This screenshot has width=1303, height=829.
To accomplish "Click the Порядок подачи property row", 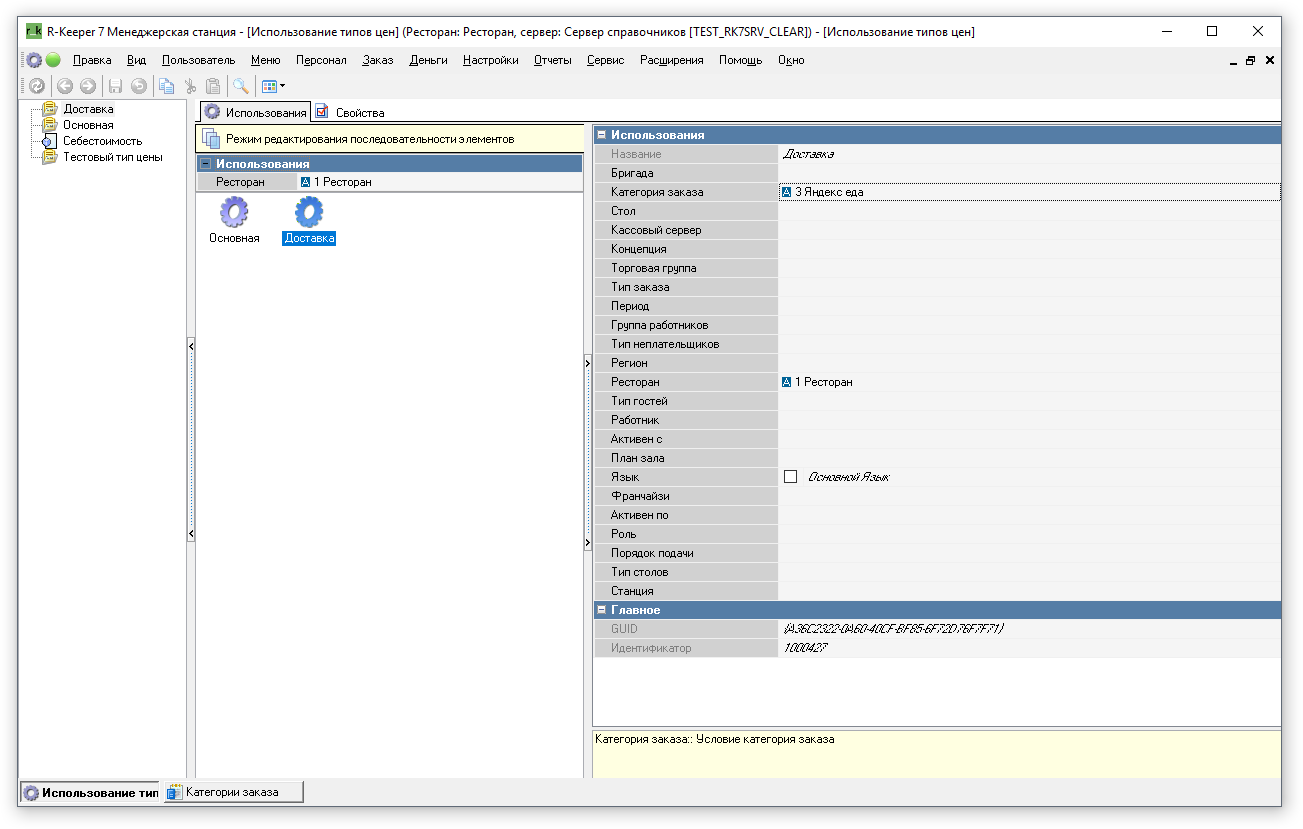I will click(x=937, y=553).
